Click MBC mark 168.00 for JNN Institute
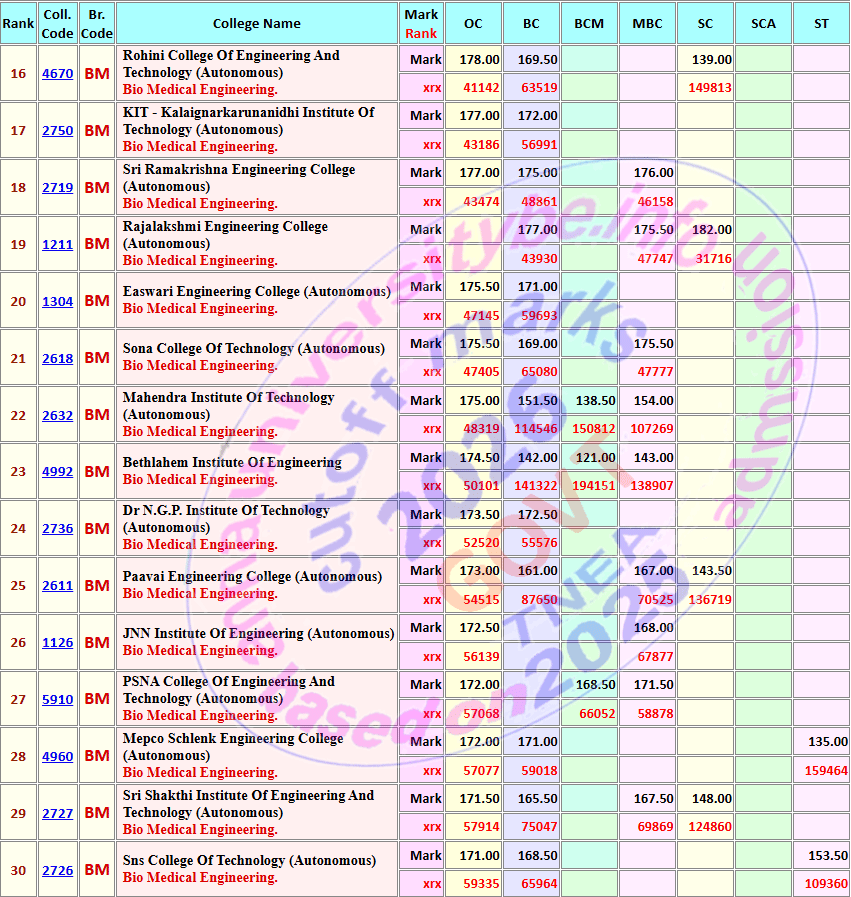 (653, 628)
